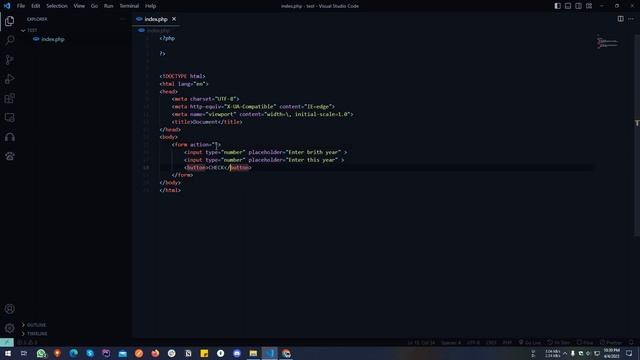Viewport: 640px width, 360px height.
Task: Toggle the primary side bar visibility
Action: point(558,6)
